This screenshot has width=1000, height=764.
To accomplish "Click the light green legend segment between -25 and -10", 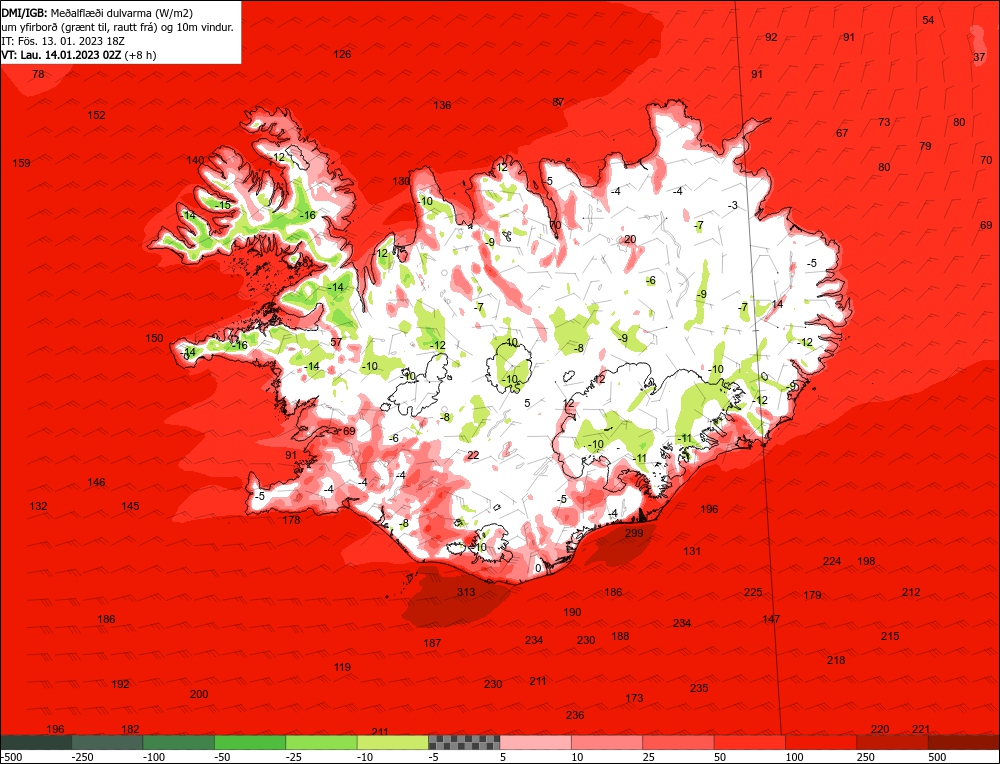I will (321, 742).
